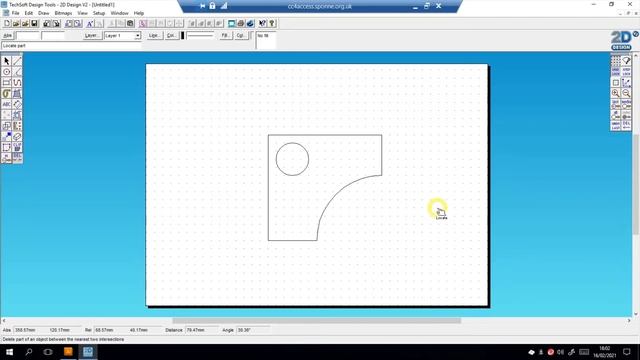Open the Help menu

point(139,13)
